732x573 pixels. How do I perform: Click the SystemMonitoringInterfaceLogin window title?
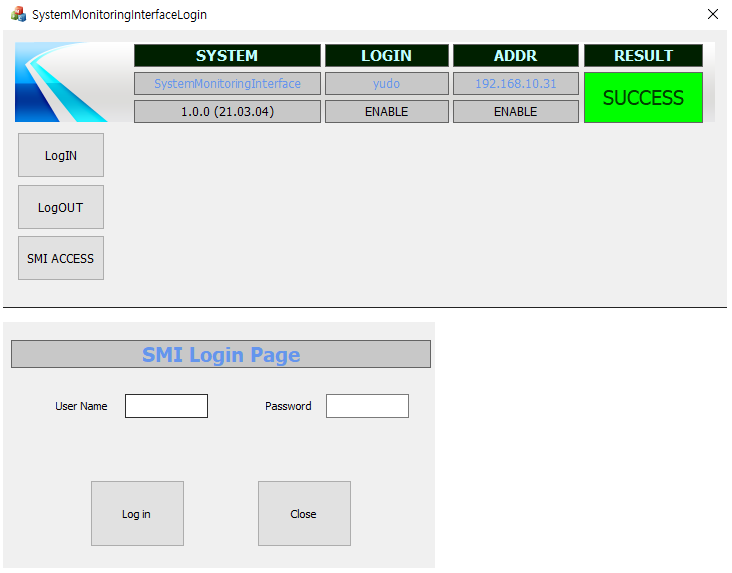[120, 14]
